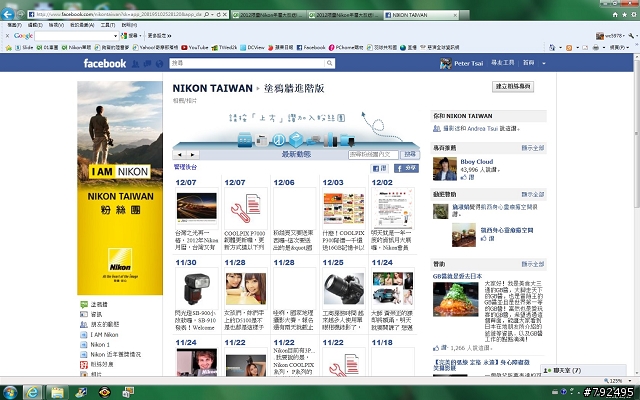Screen dimensions: 640x400
Task: Open DCView bookmark in favorites bar
Action: point(252,47)
